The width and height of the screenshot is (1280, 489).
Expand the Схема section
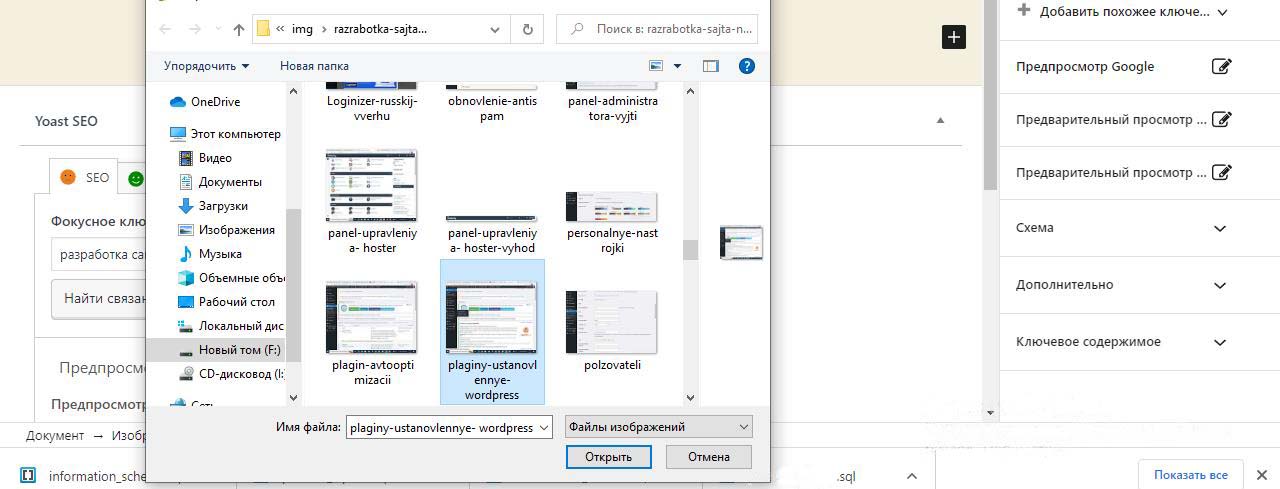[x=1220, y=228]
